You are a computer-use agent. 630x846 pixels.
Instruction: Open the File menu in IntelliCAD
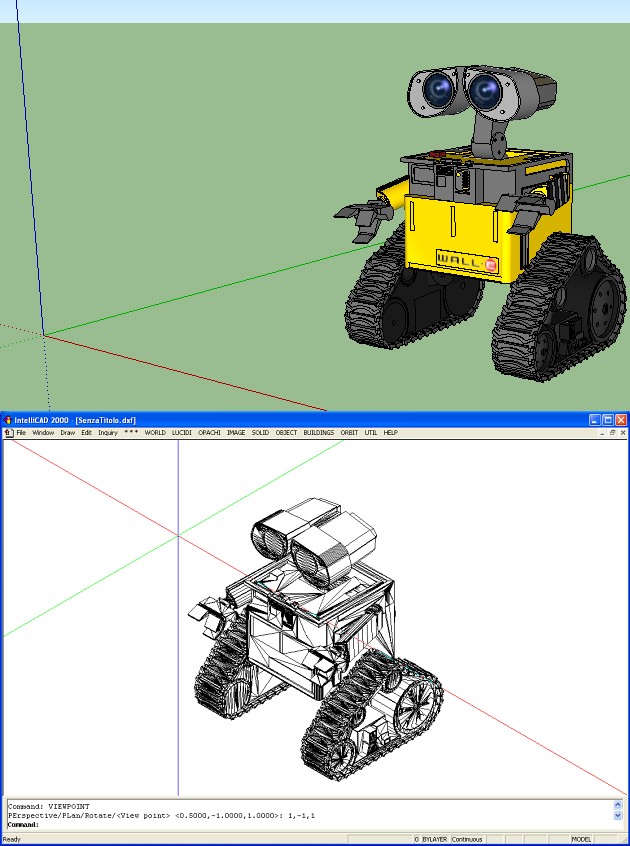21,433
